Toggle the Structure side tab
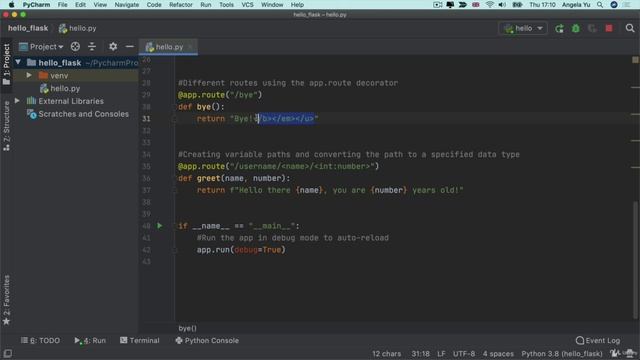640x360 pixels. [6, 126]
